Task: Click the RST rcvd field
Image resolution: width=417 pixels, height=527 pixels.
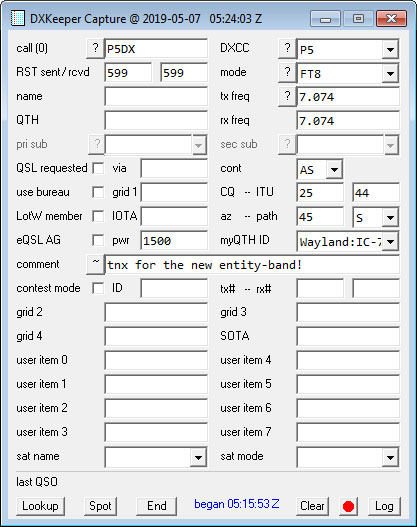Action: pyautogui.click(x=184, y=73)
